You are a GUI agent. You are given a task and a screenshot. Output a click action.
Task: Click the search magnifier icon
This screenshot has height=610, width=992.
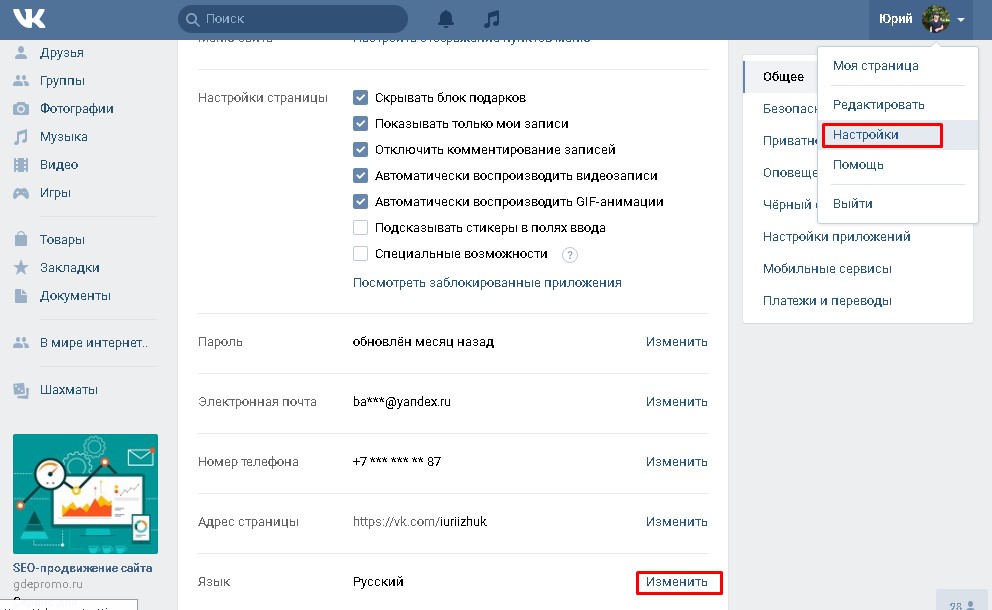[x=192, y=19]
